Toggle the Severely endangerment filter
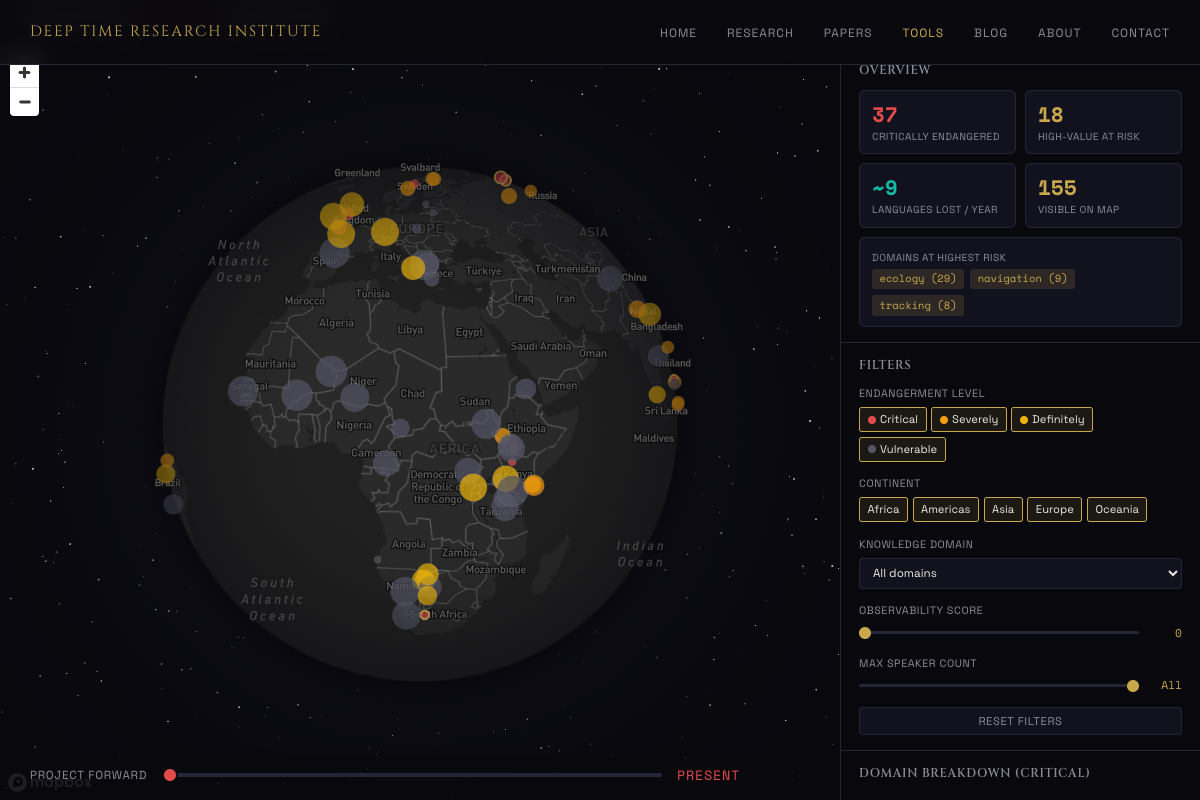This screenshot has height=800, width=1200. 968,419
